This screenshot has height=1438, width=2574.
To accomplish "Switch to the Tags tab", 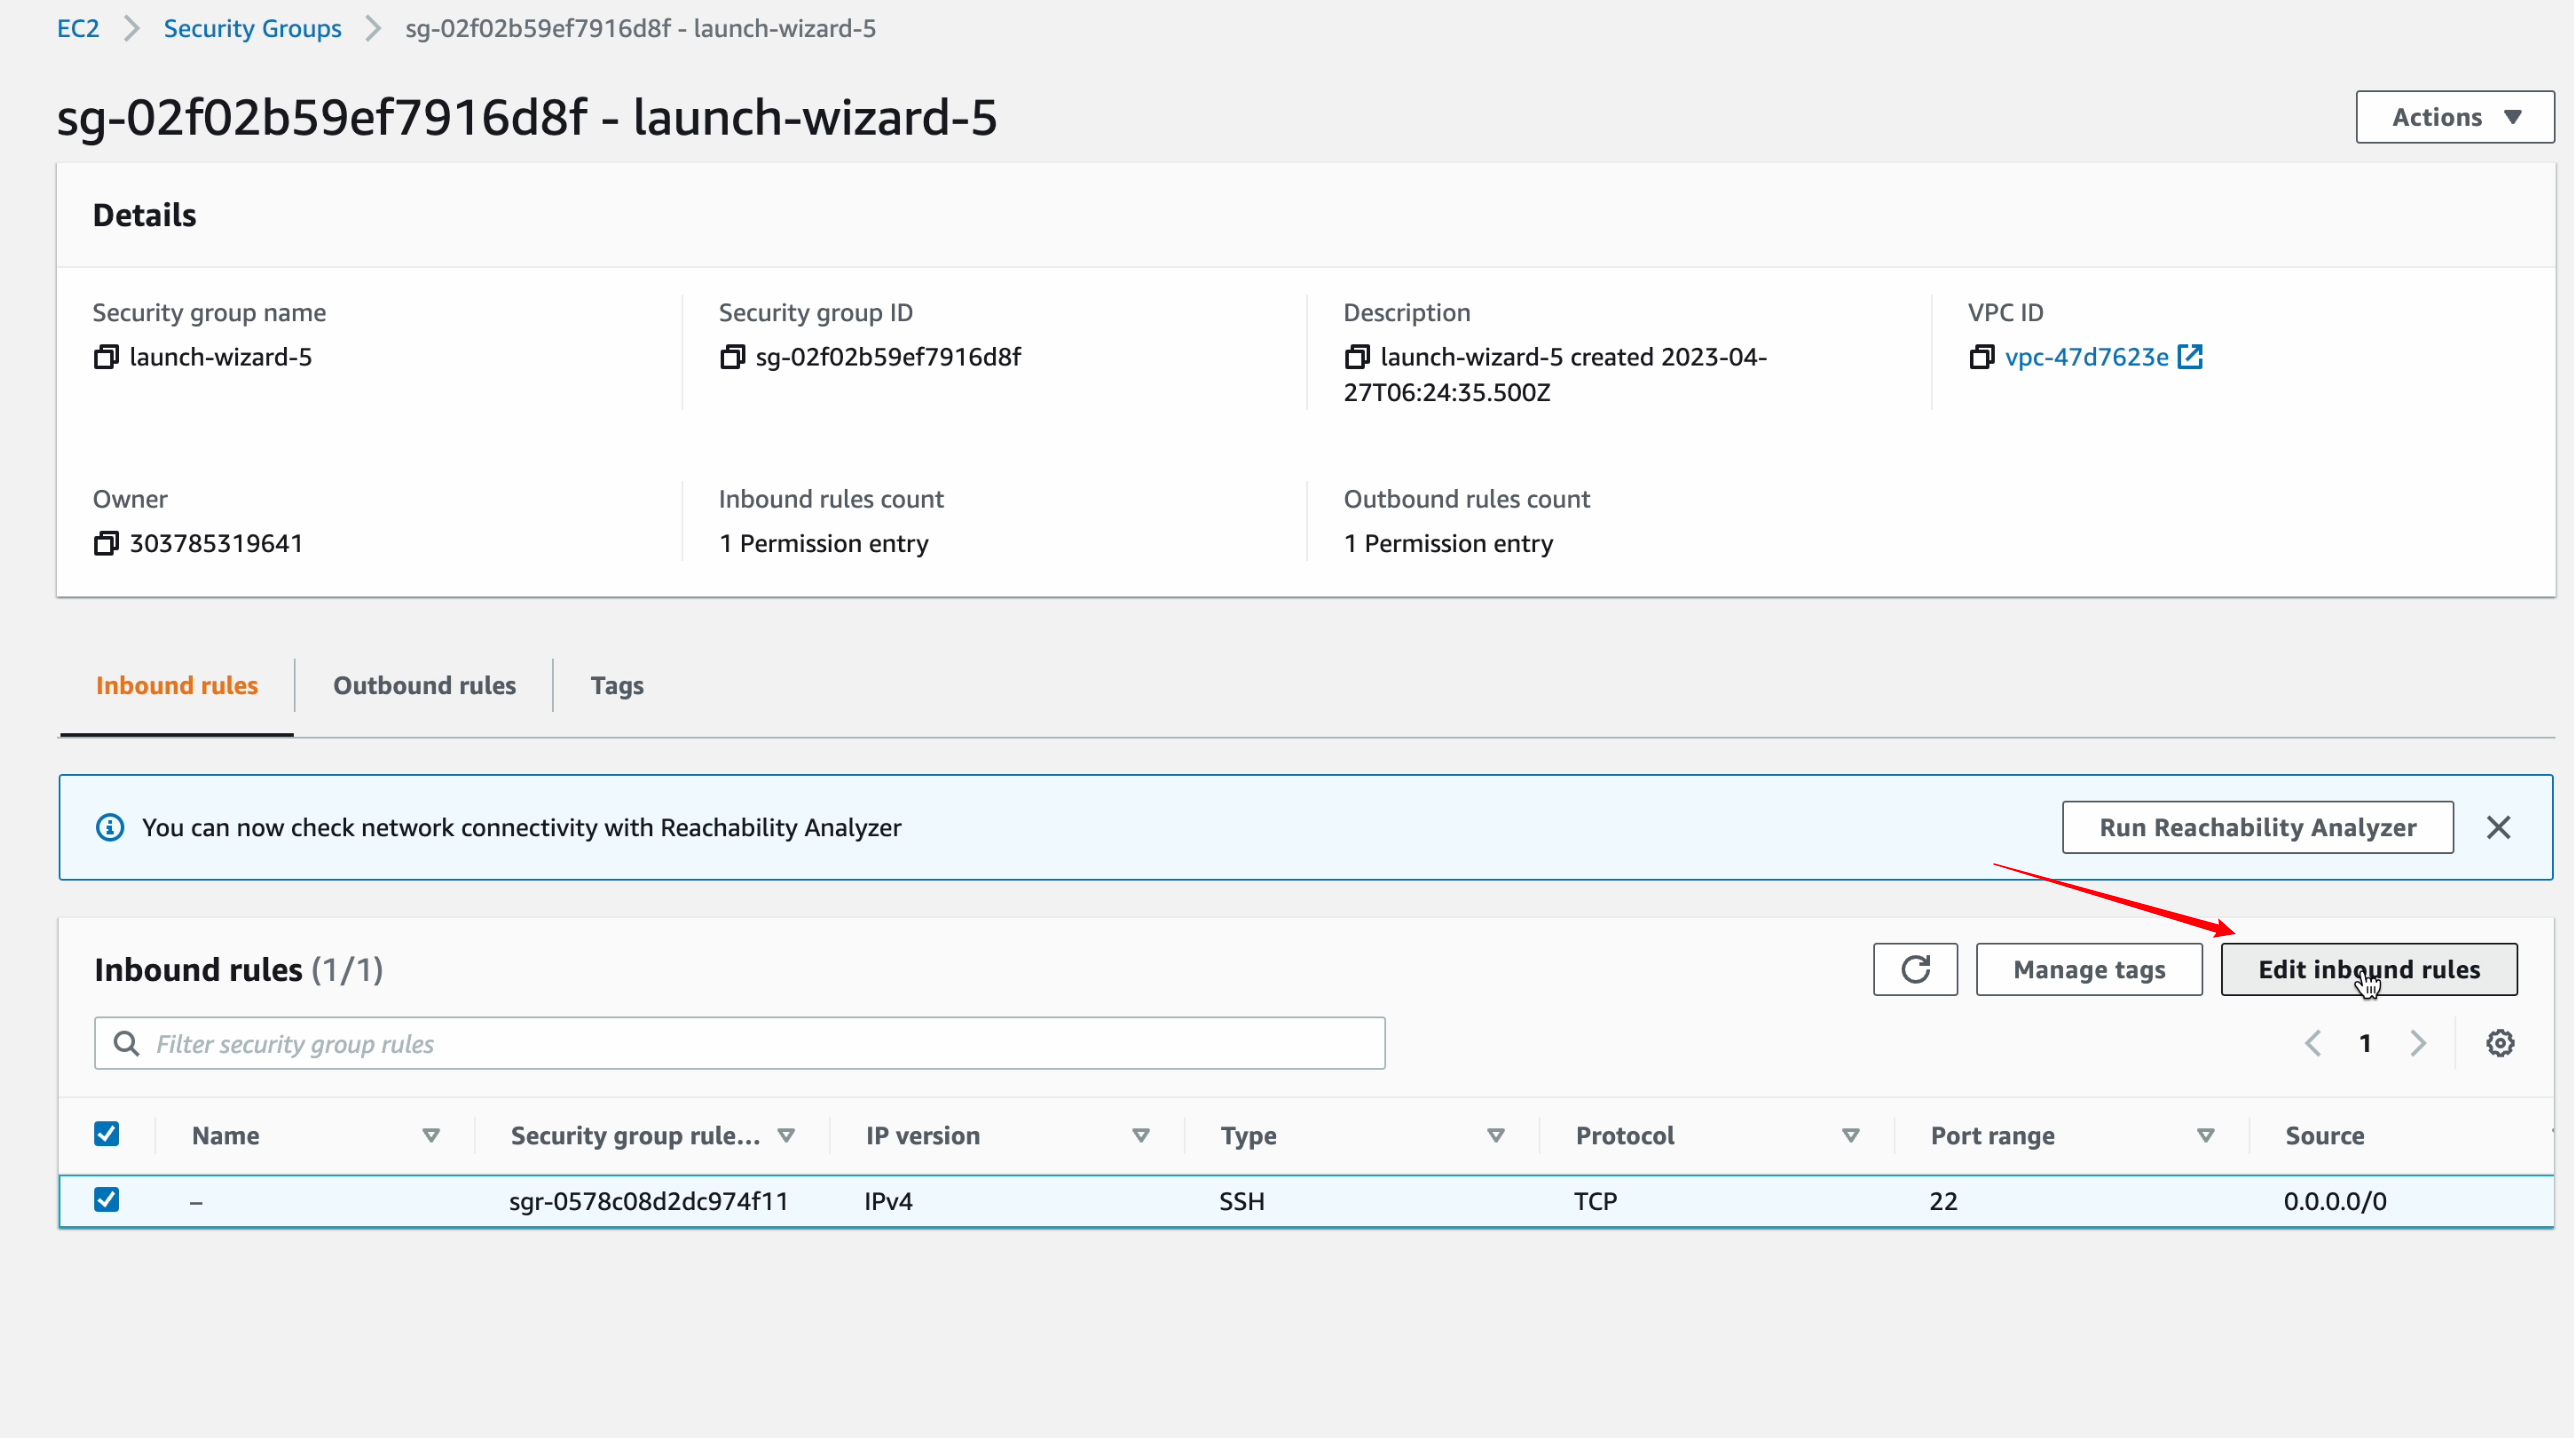I will tap(615, 685).
